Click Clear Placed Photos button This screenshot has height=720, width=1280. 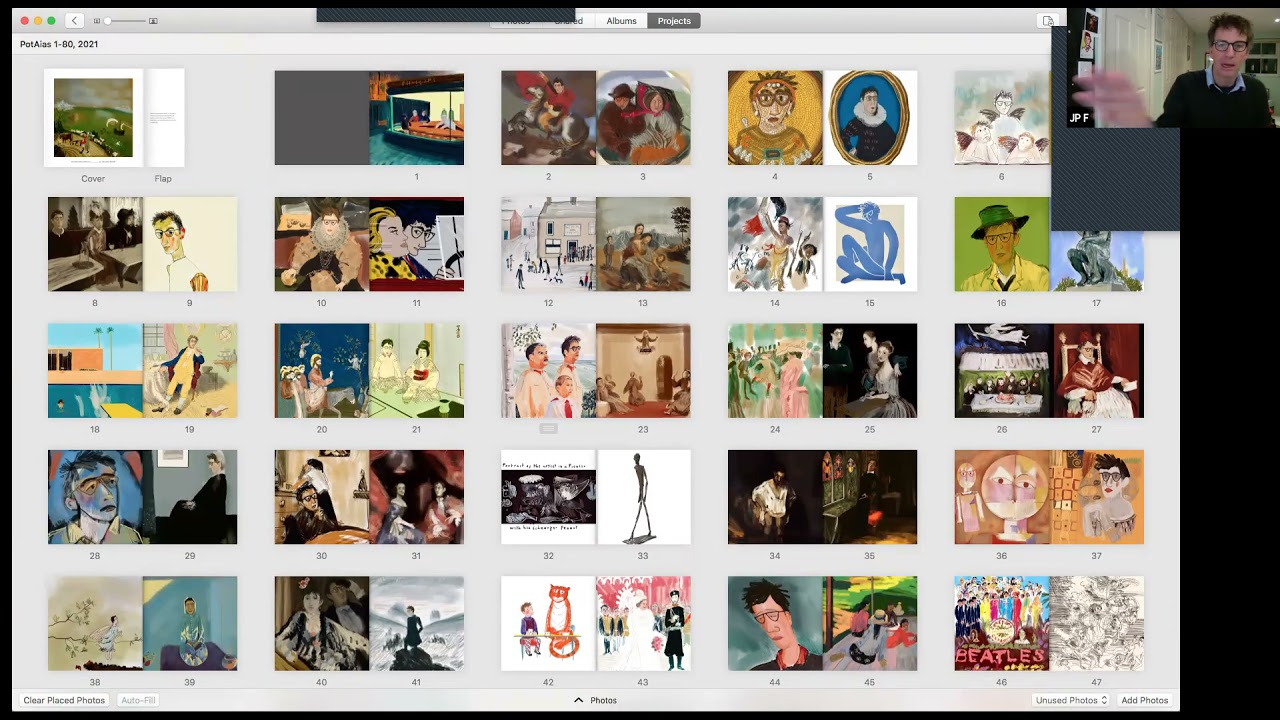pos(64,700)
